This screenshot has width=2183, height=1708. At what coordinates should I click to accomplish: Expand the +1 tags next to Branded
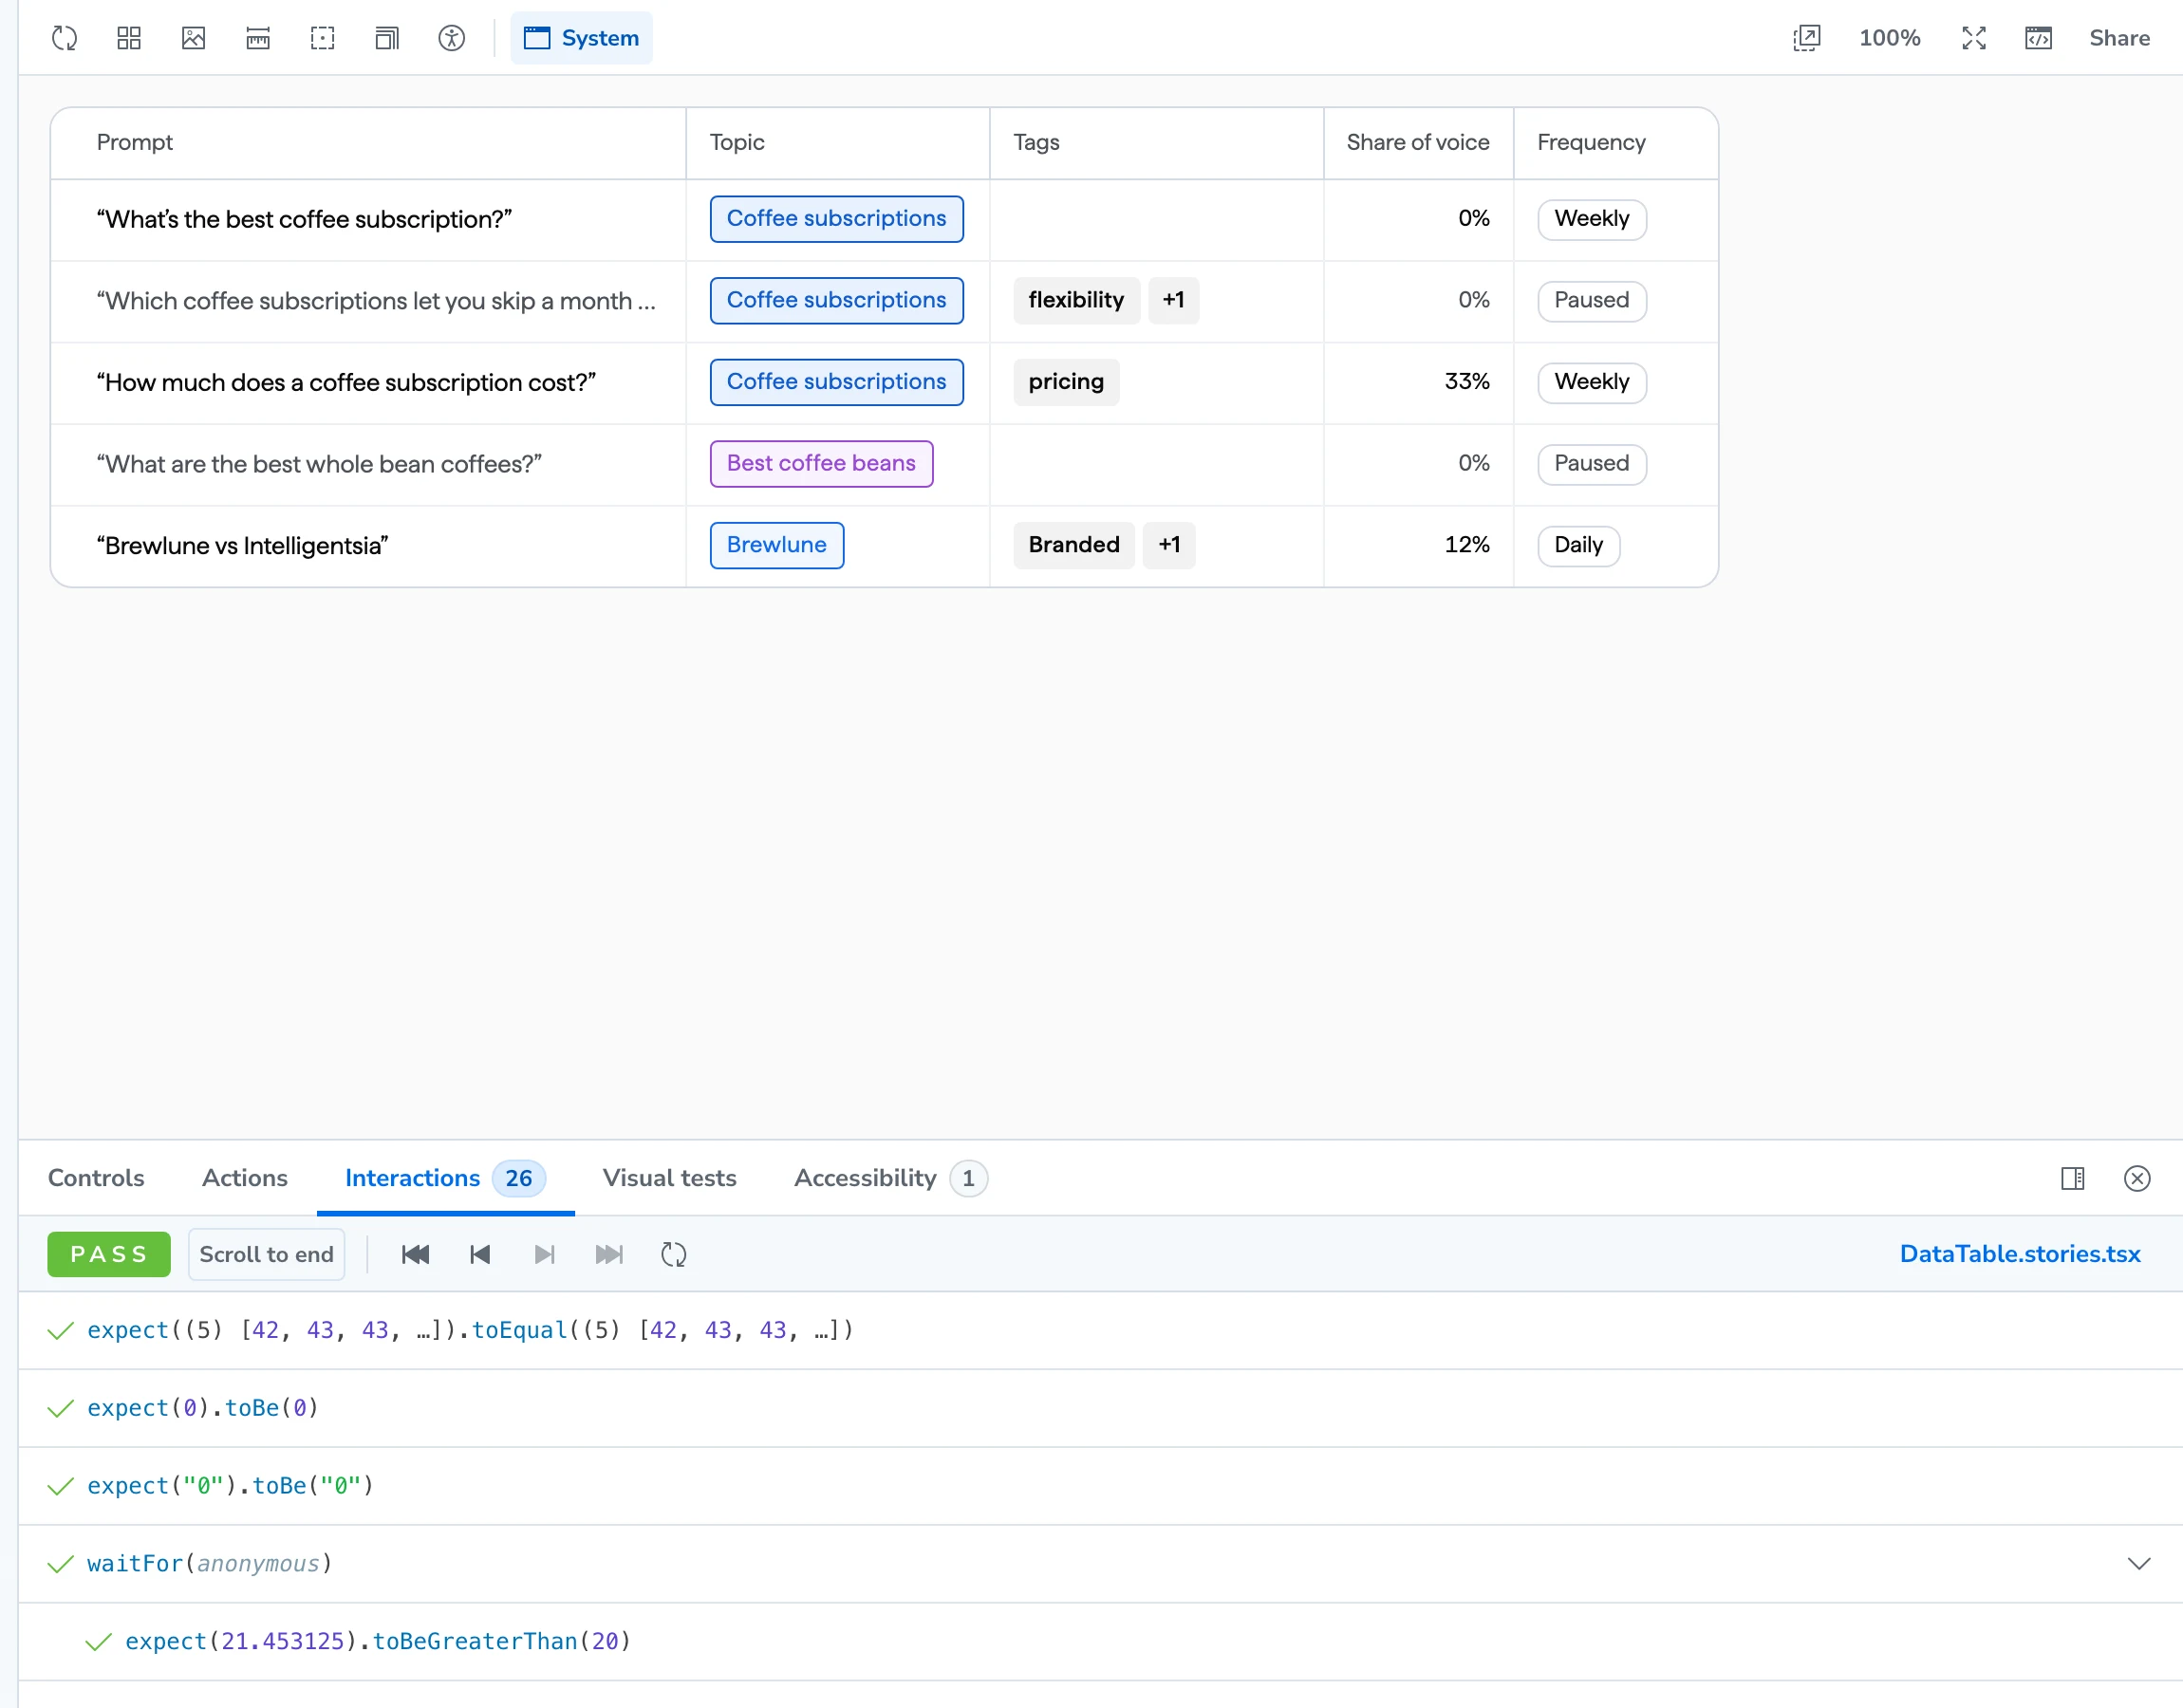(1169, 545)
